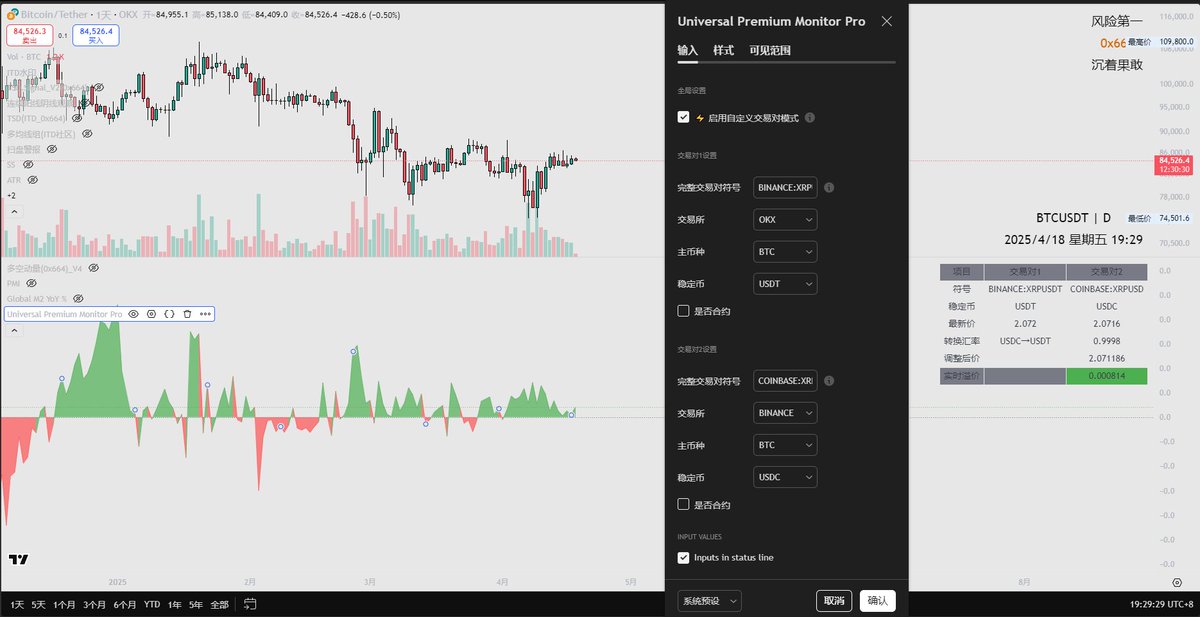This screenshot has width=1200, height=617.
Task: Click the +2 hidden indicators label
Action: pos(11,195)
